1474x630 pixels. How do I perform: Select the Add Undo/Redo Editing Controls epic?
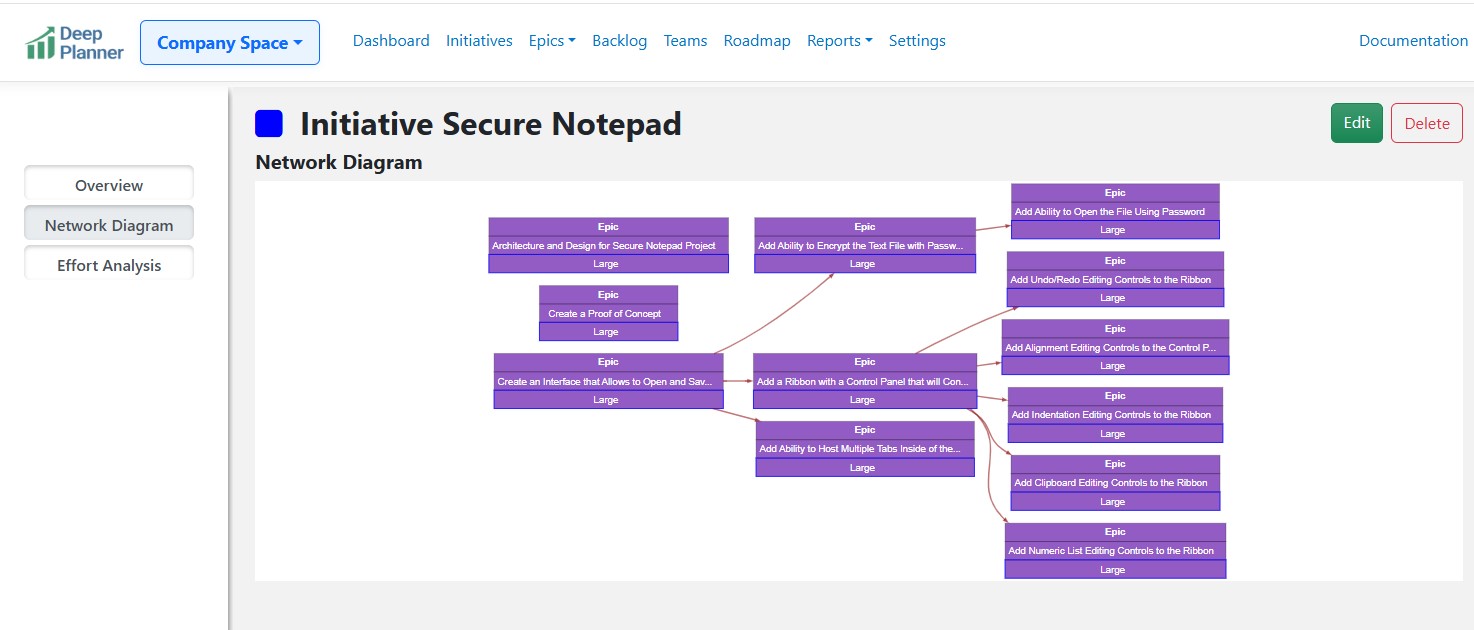tap(1114, 279)
